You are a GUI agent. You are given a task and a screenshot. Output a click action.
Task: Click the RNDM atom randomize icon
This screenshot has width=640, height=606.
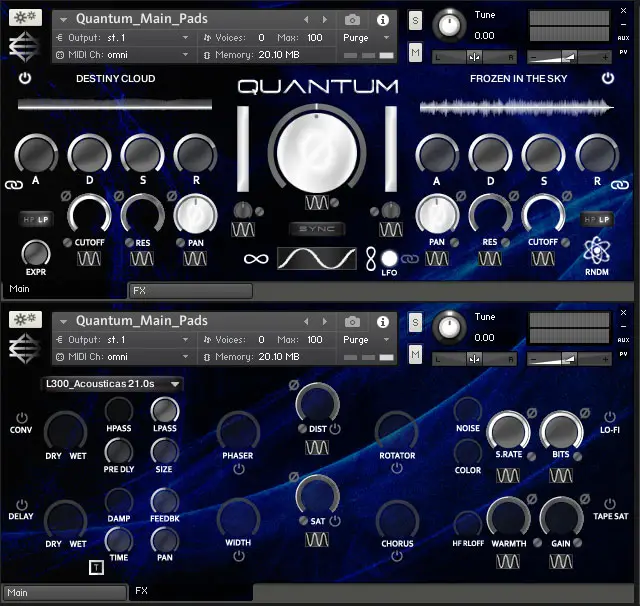[x=597, y=251]
